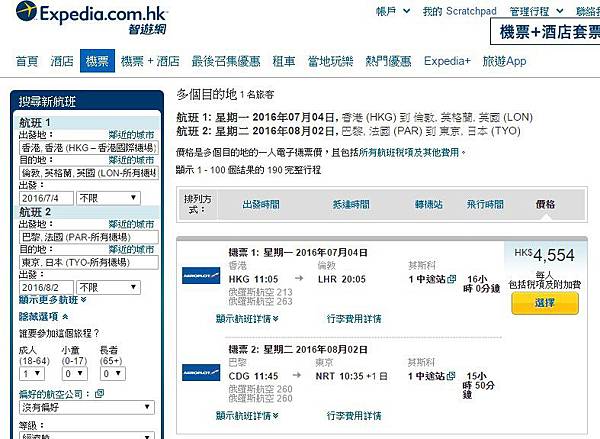The image size is (600, 439).
Task: Sort results by 出發時間
Action: point(261,204)
